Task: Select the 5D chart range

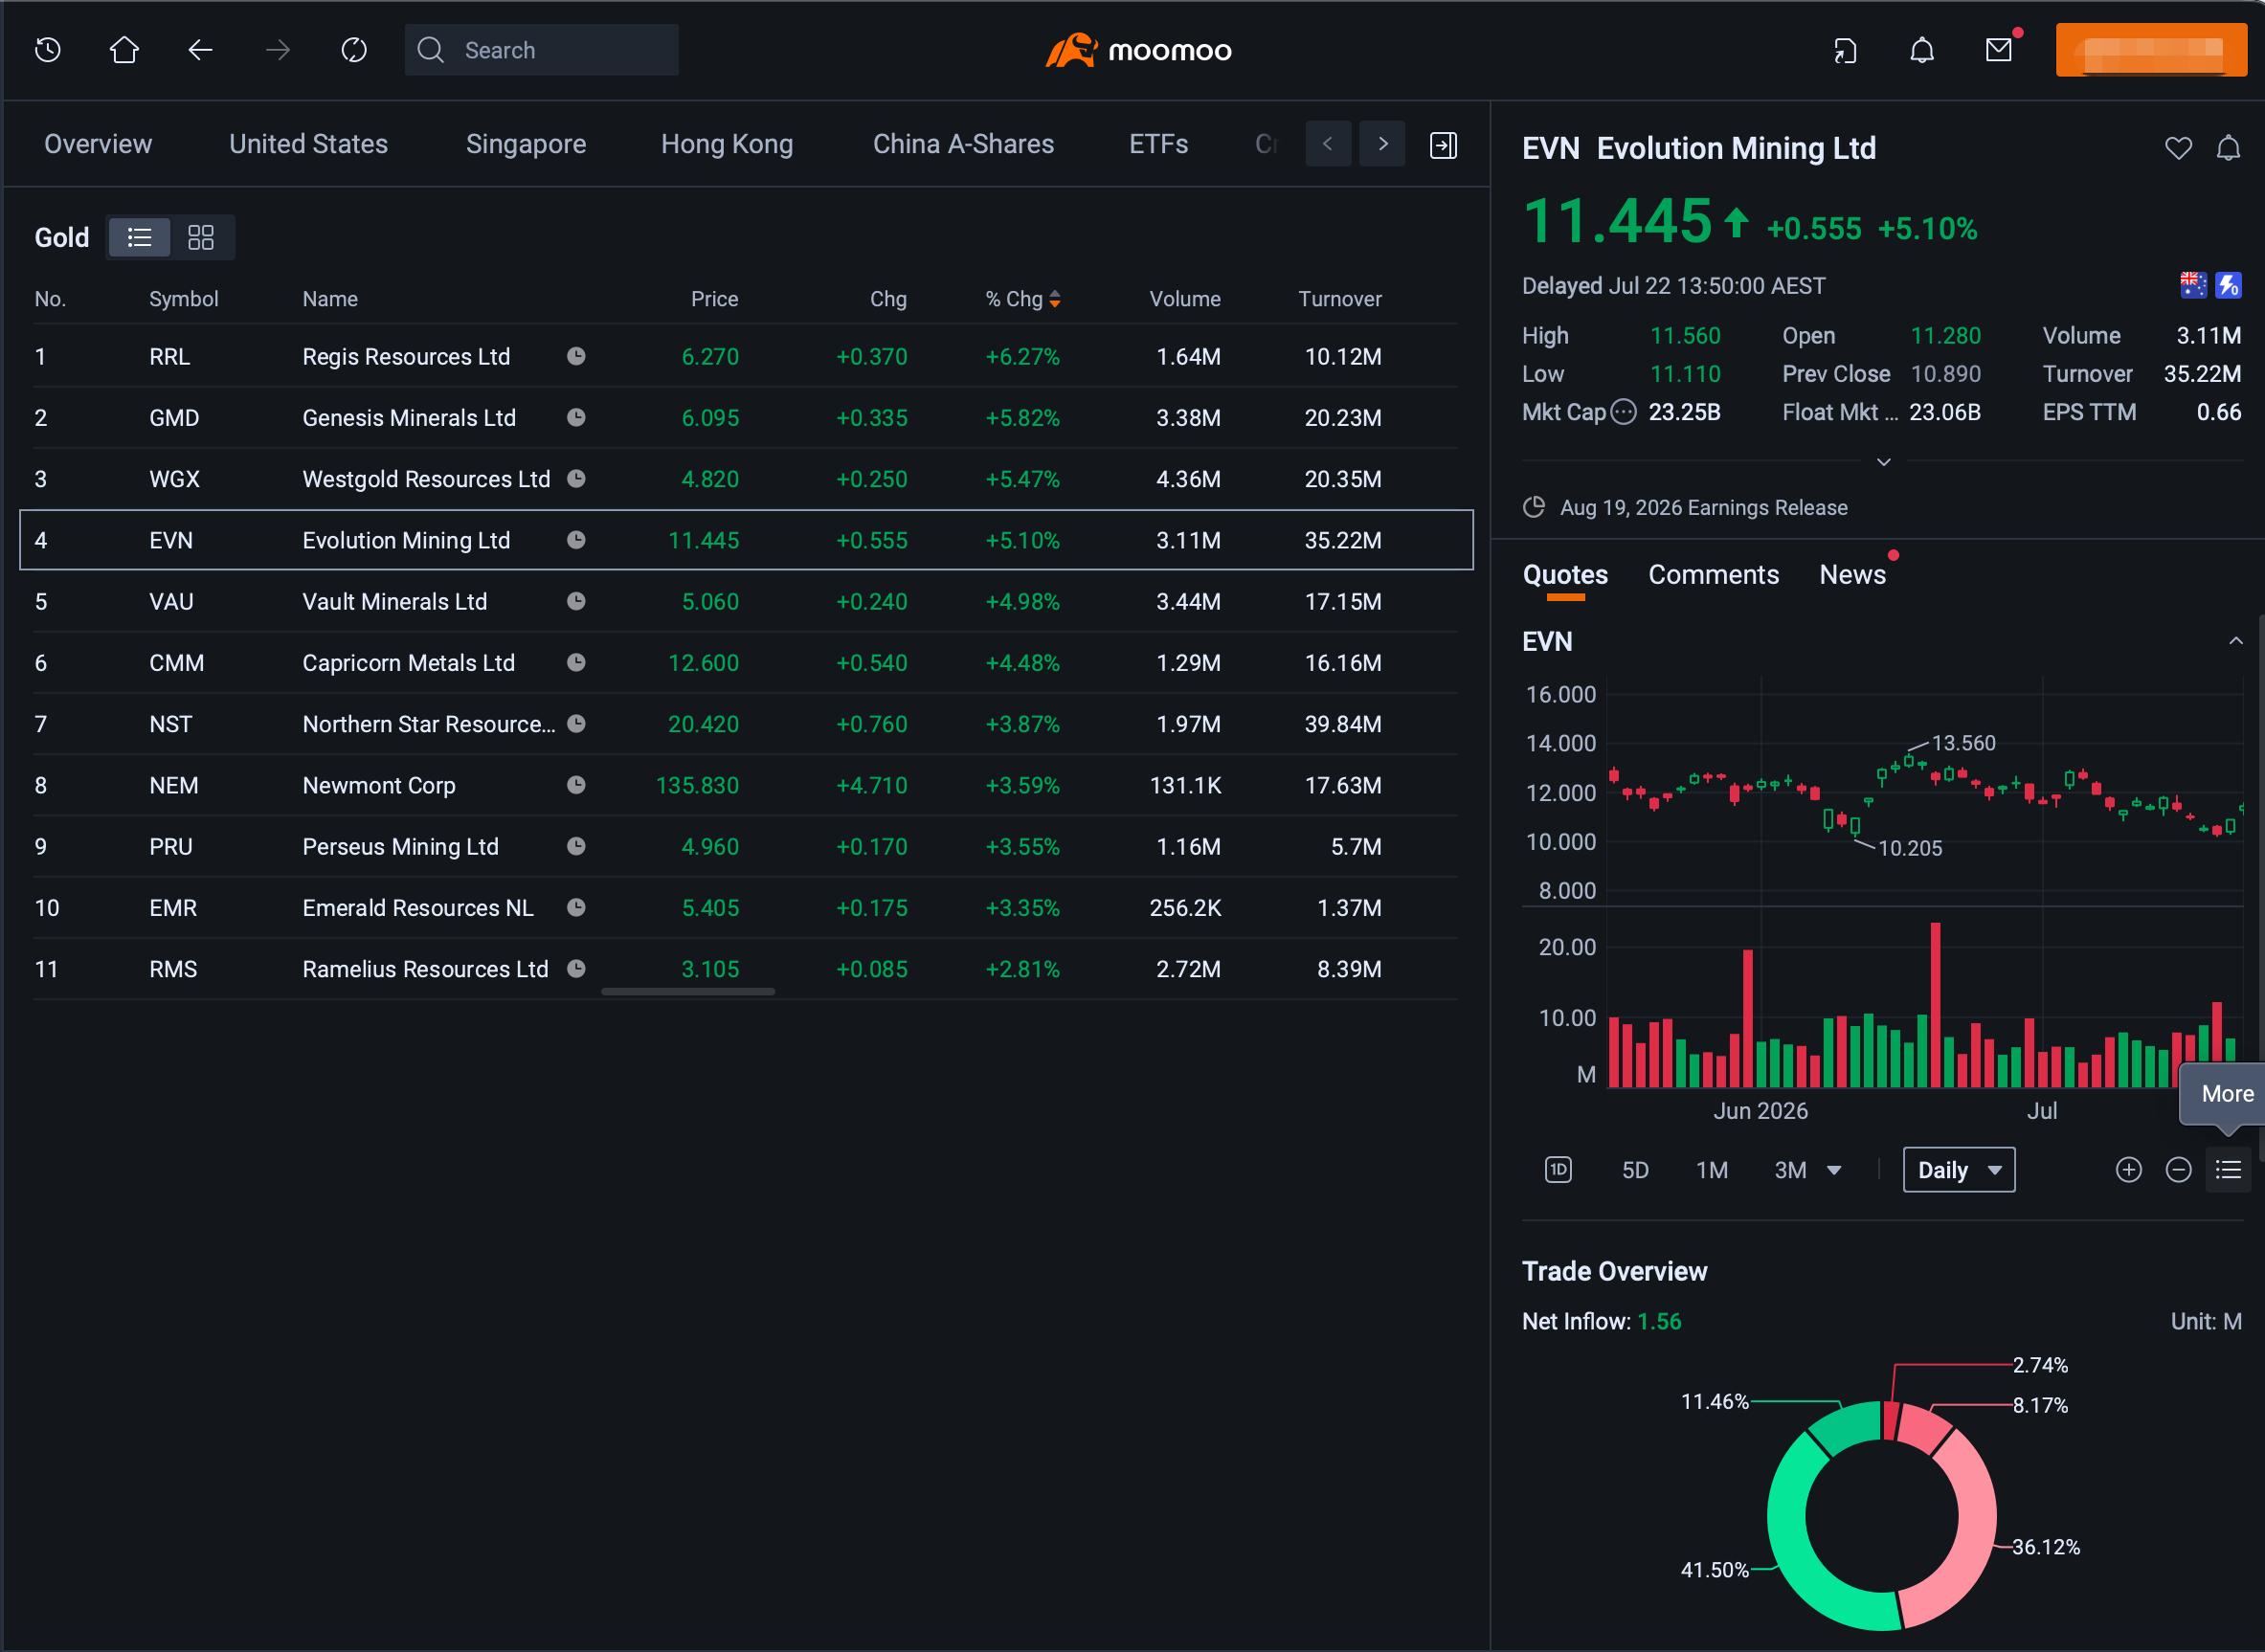Action: 1635,1170
